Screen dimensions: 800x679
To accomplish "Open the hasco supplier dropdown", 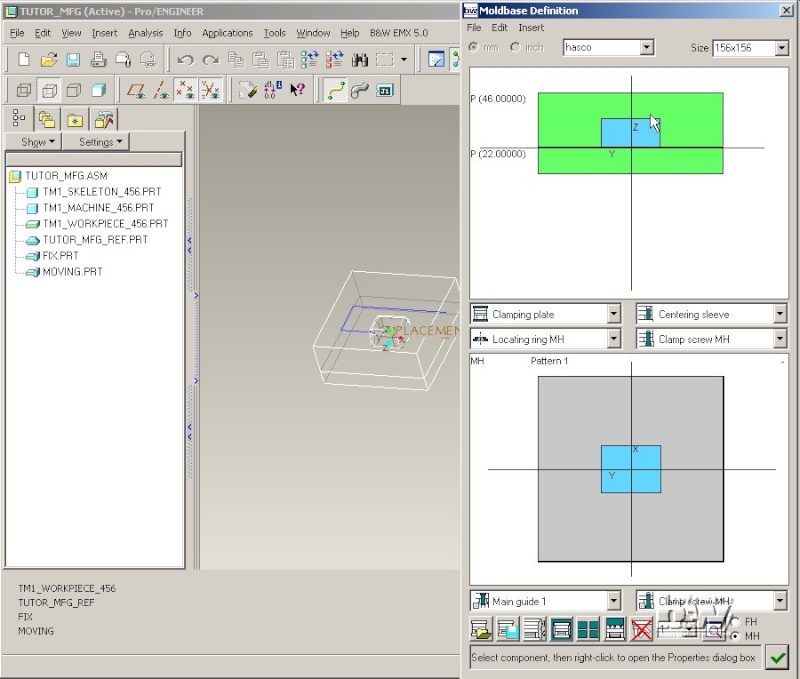I will (646, 47).
